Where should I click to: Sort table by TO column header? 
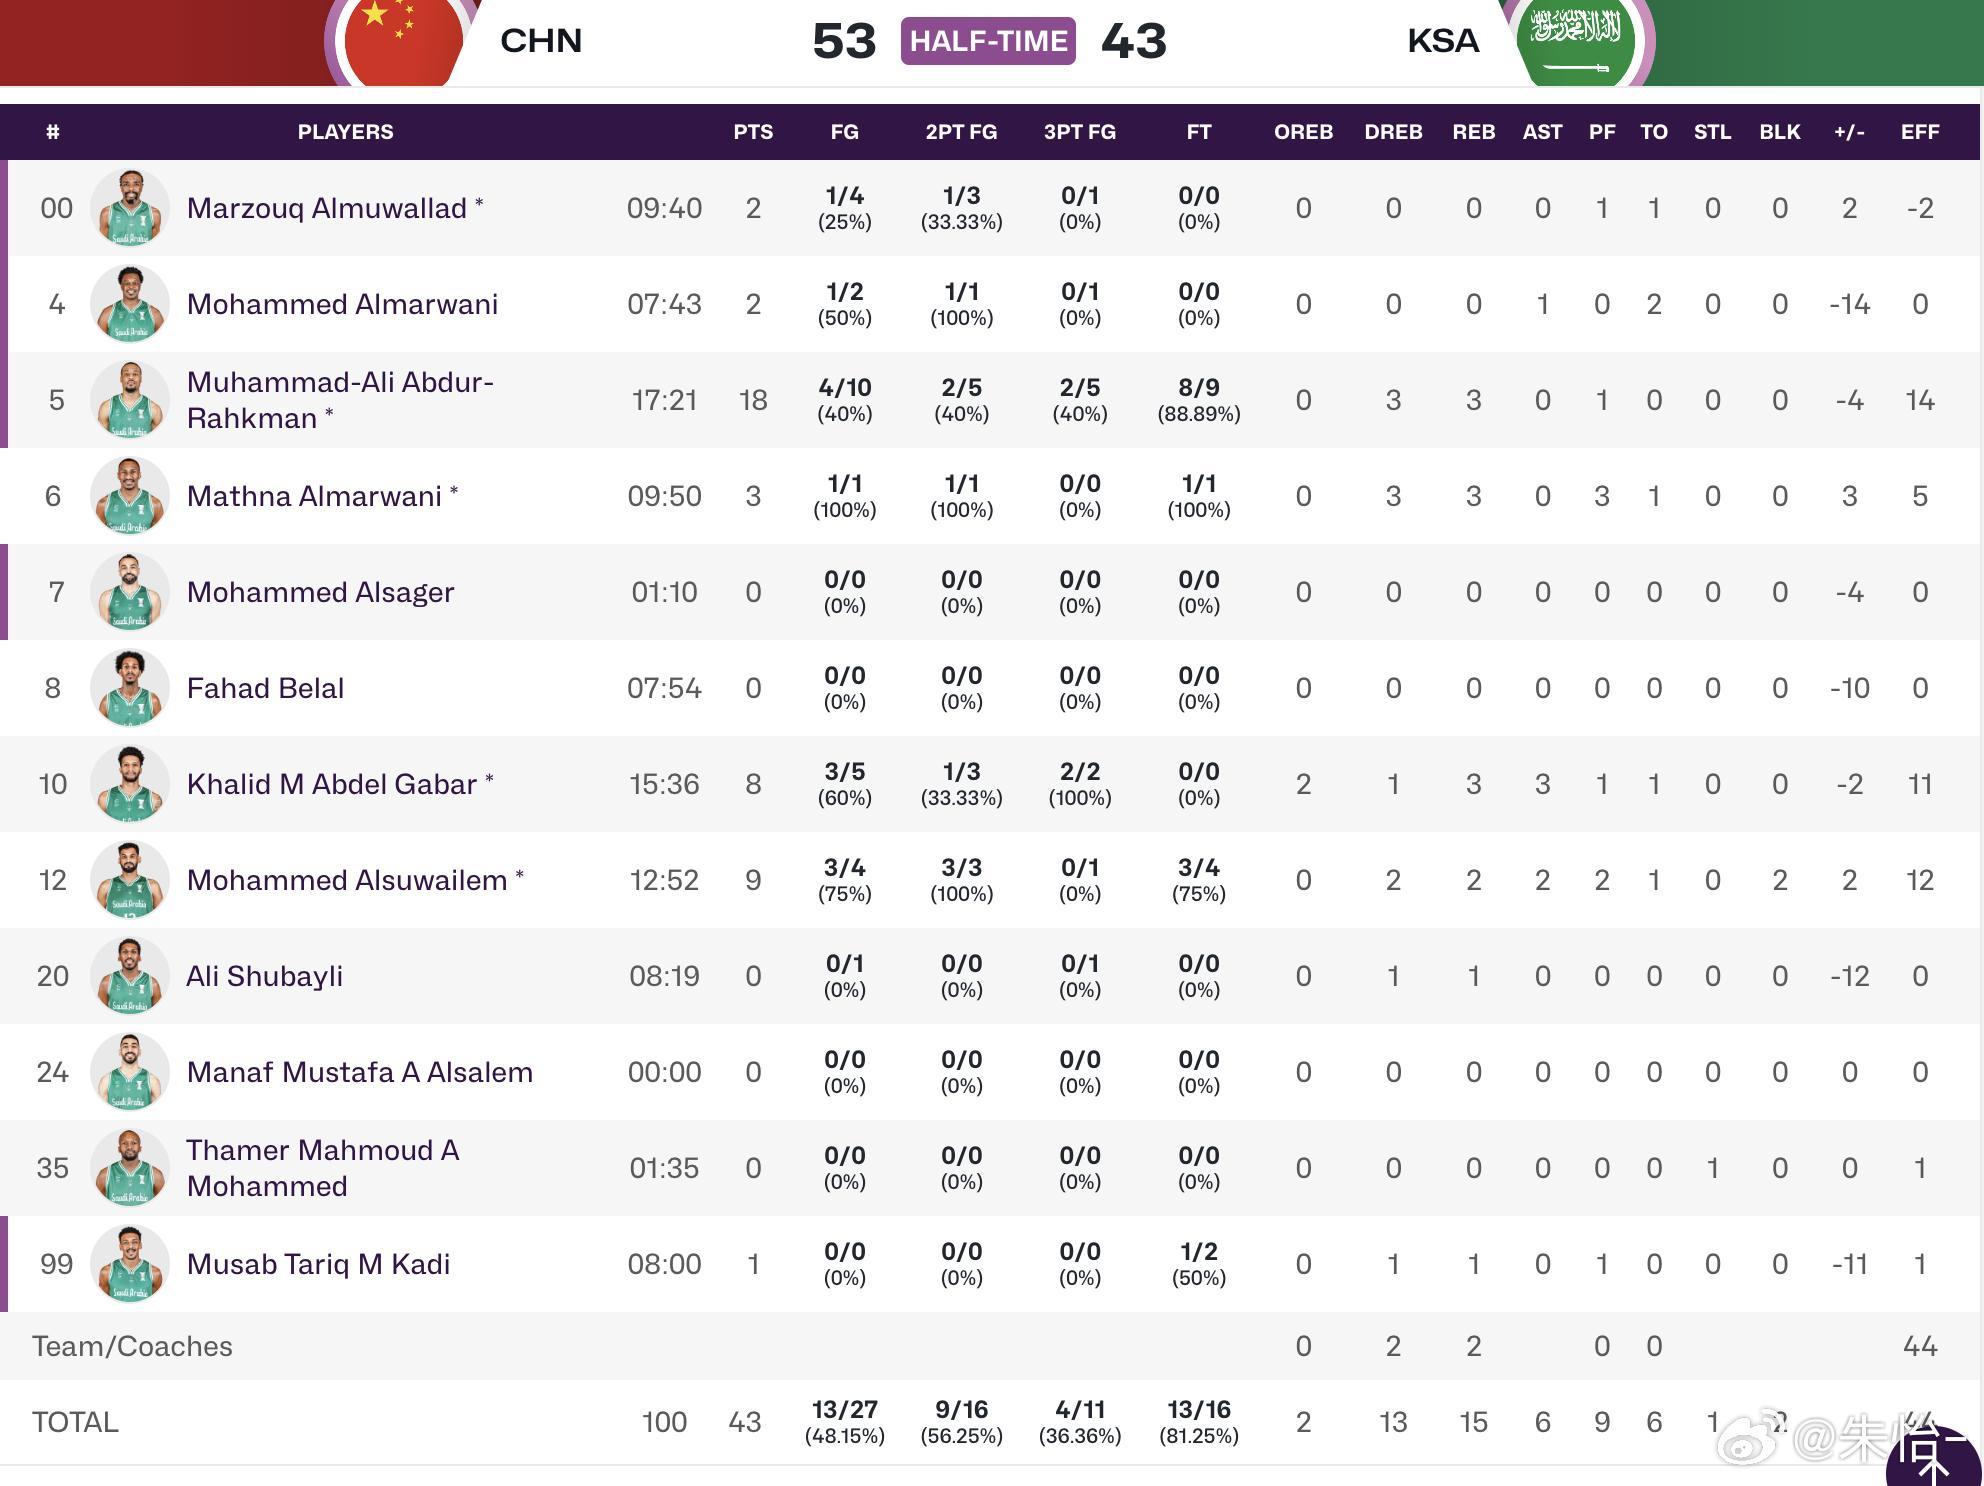1654,132
